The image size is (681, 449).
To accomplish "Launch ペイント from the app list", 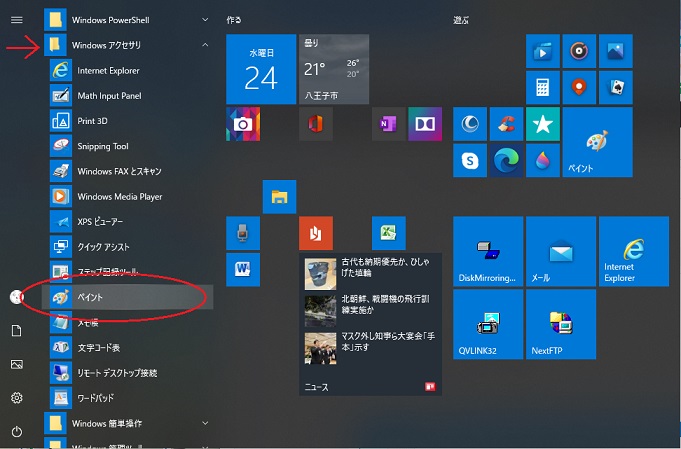I will coord(128,297).
